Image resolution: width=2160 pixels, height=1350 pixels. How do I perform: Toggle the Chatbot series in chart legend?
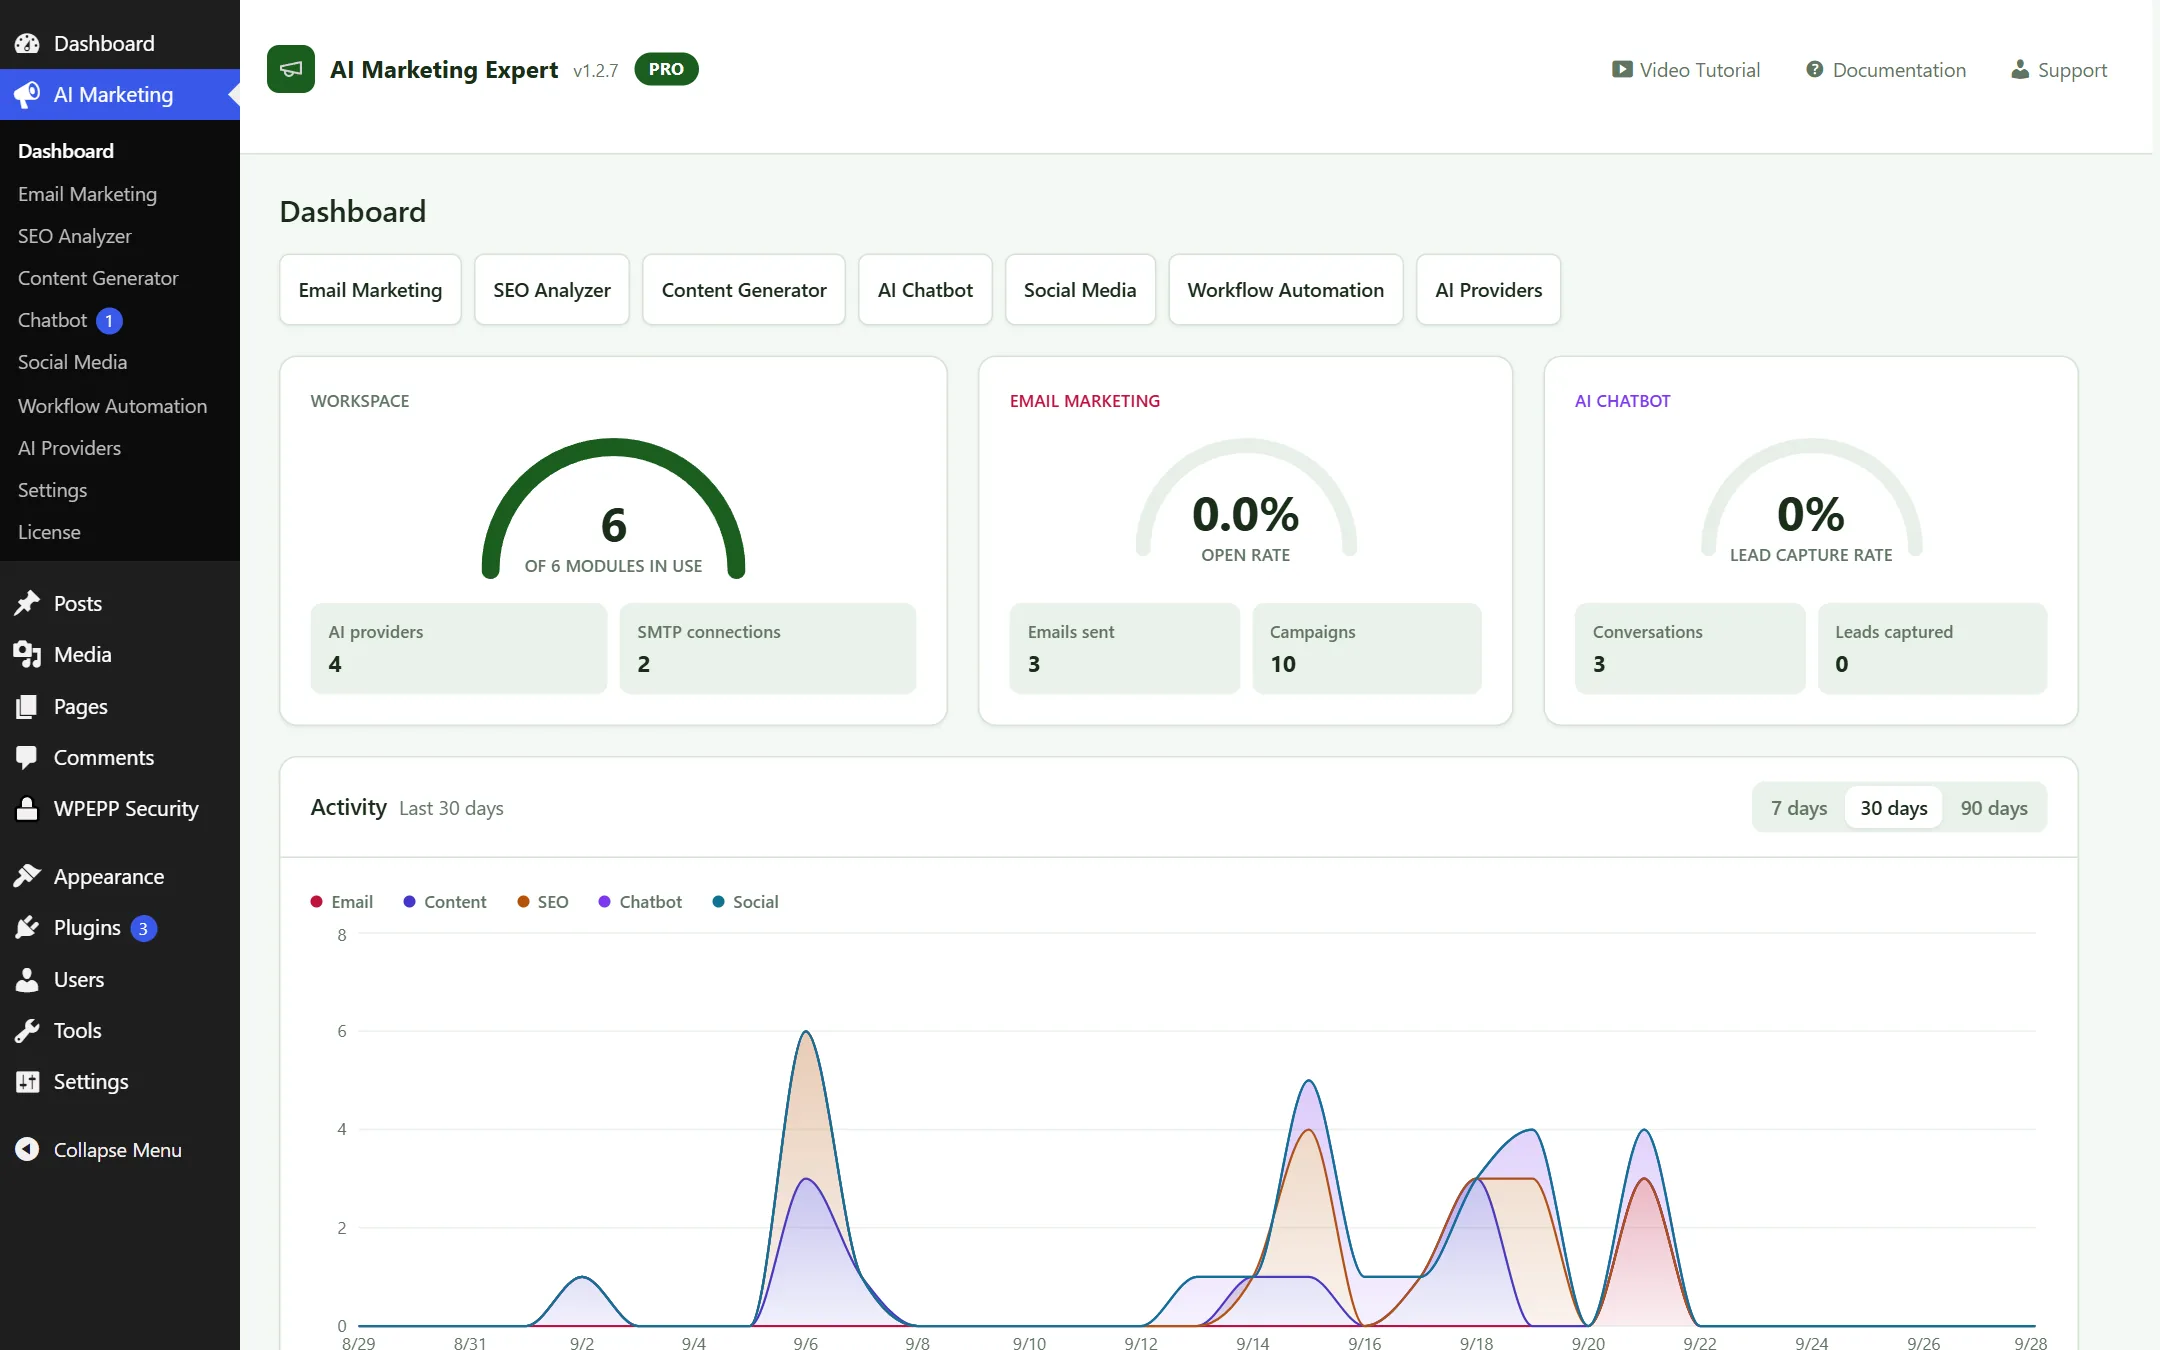click(640, 901)
